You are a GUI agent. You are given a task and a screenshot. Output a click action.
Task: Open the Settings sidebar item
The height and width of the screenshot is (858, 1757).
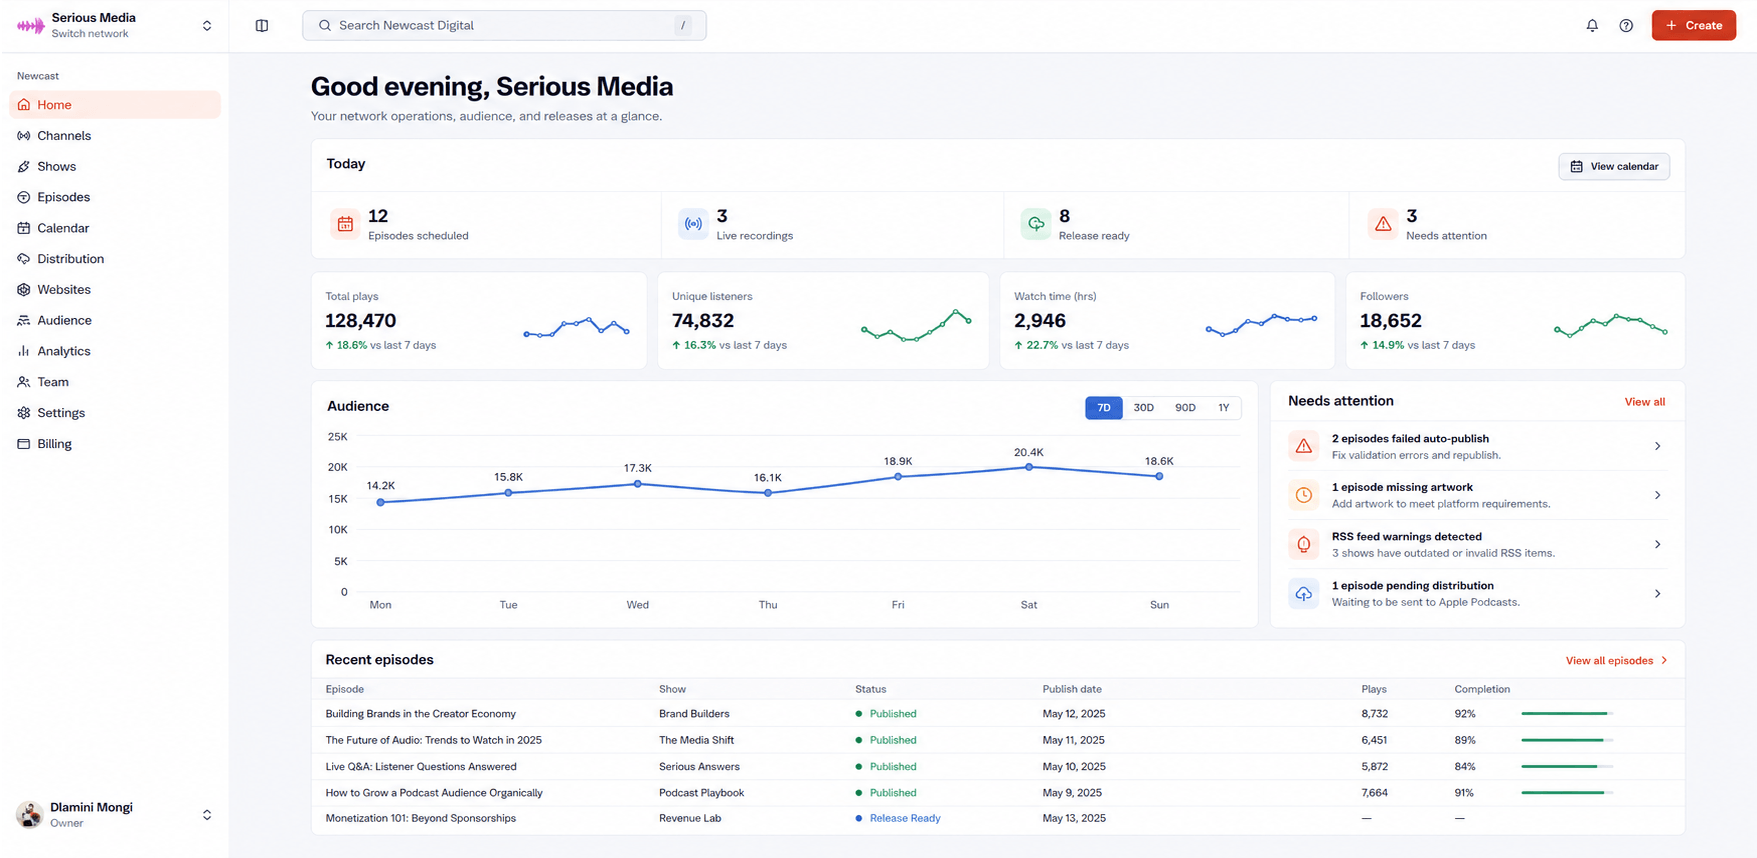[115, 413]
